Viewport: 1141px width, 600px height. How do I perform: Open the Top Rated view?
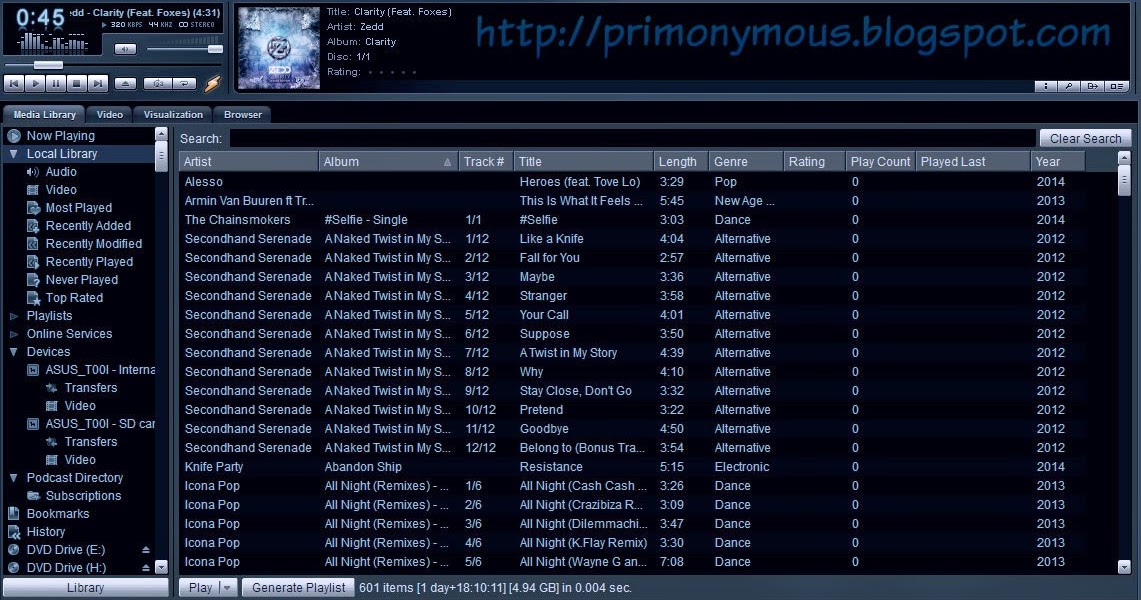click(74, 297)
